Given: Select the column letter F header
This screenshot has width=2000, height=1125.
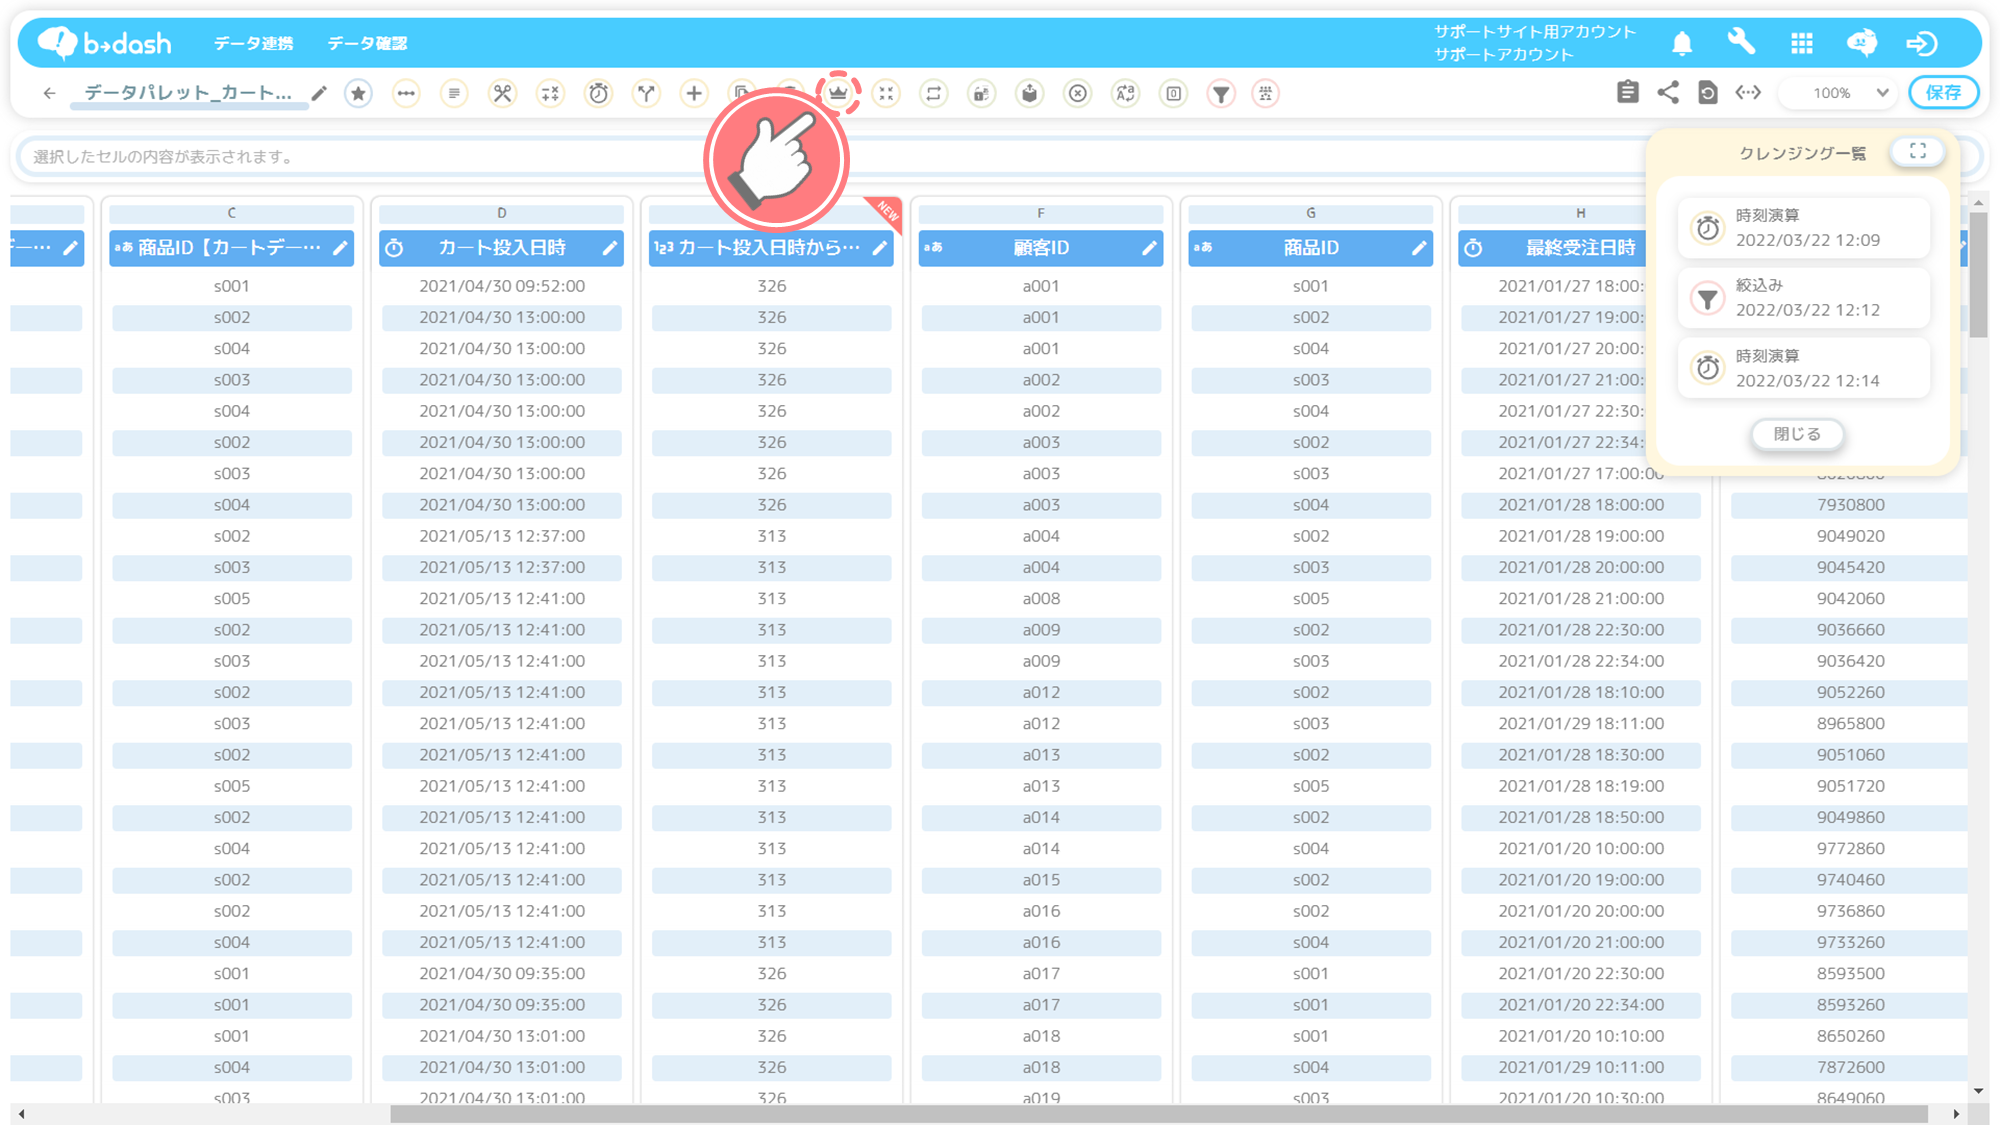Looking at the screenshot, I should click(x=1041, y=213).
